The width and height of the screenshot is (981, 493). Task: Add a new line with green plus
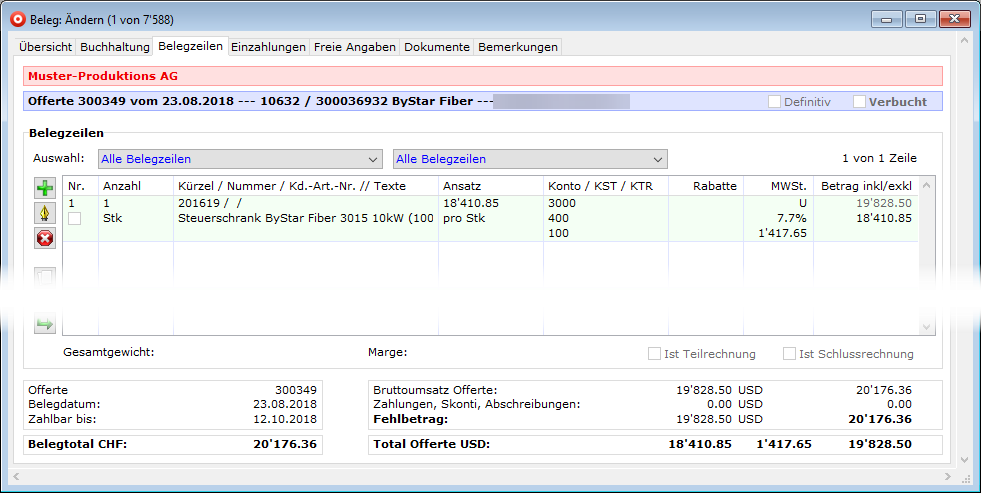coord(45,188)
